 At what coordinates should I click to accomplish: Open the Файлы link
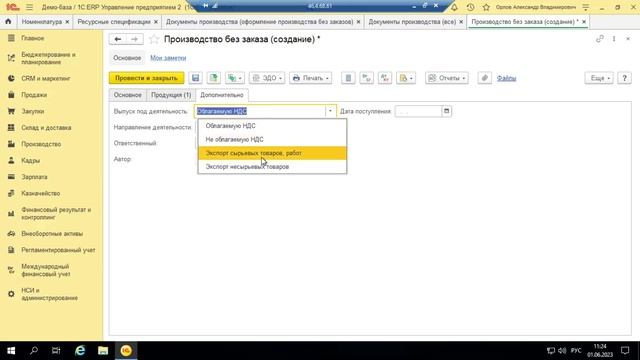(506, 78)
